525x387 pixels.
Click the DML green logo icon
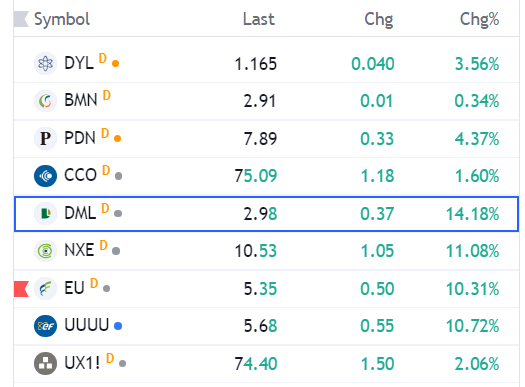tap(45, 213)
